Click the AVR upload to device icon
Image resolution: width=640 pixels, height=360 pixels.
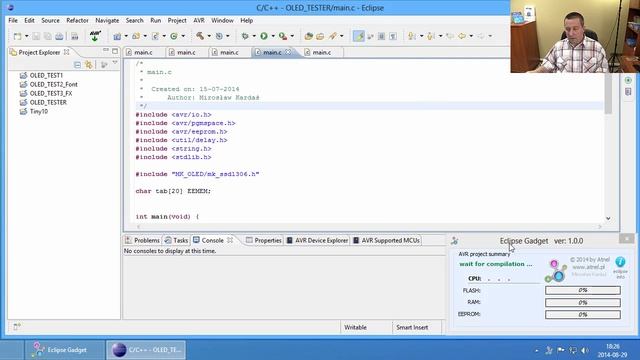[95, 36]
